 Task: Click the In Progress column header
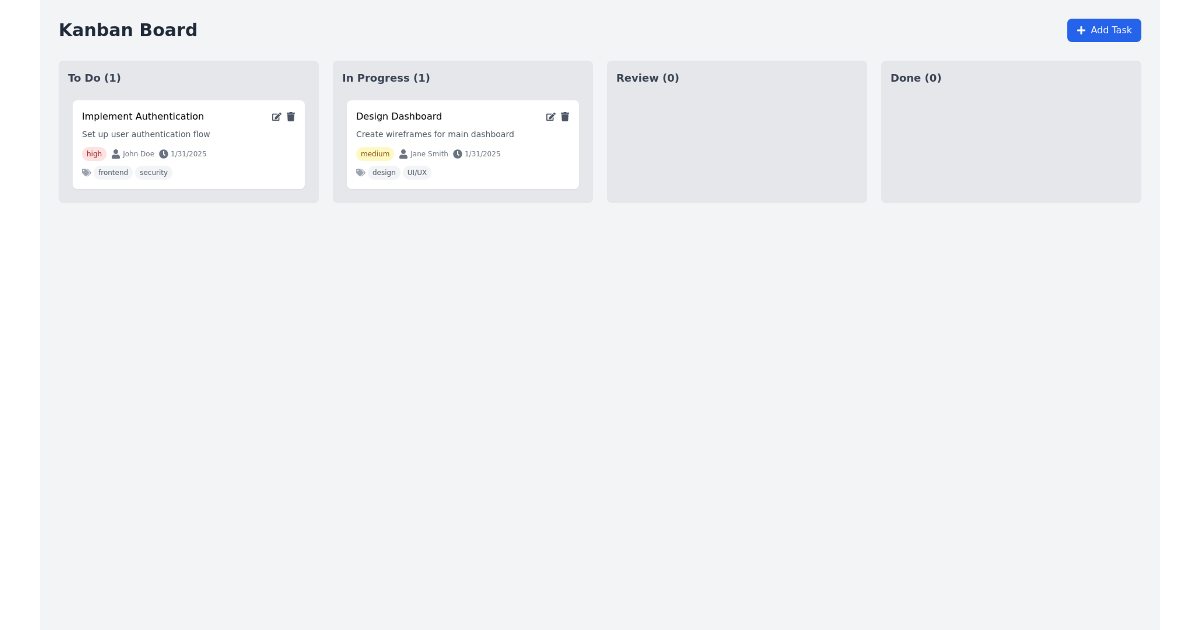tap(386, 78)
